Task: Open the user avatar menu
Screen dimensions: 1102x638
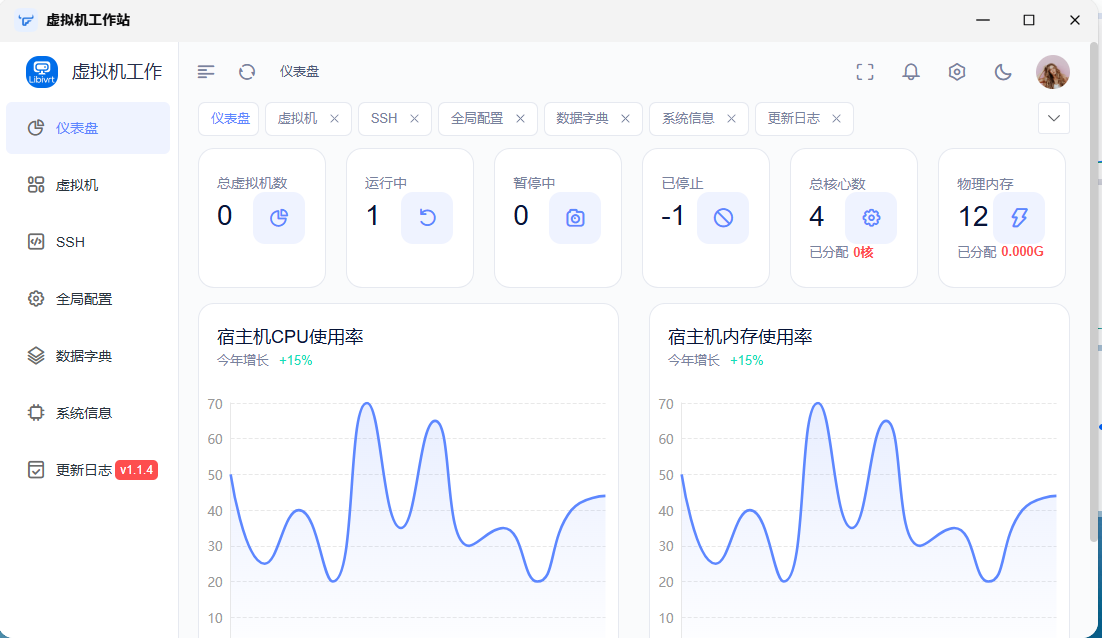Action: (x=1053, y=72)
